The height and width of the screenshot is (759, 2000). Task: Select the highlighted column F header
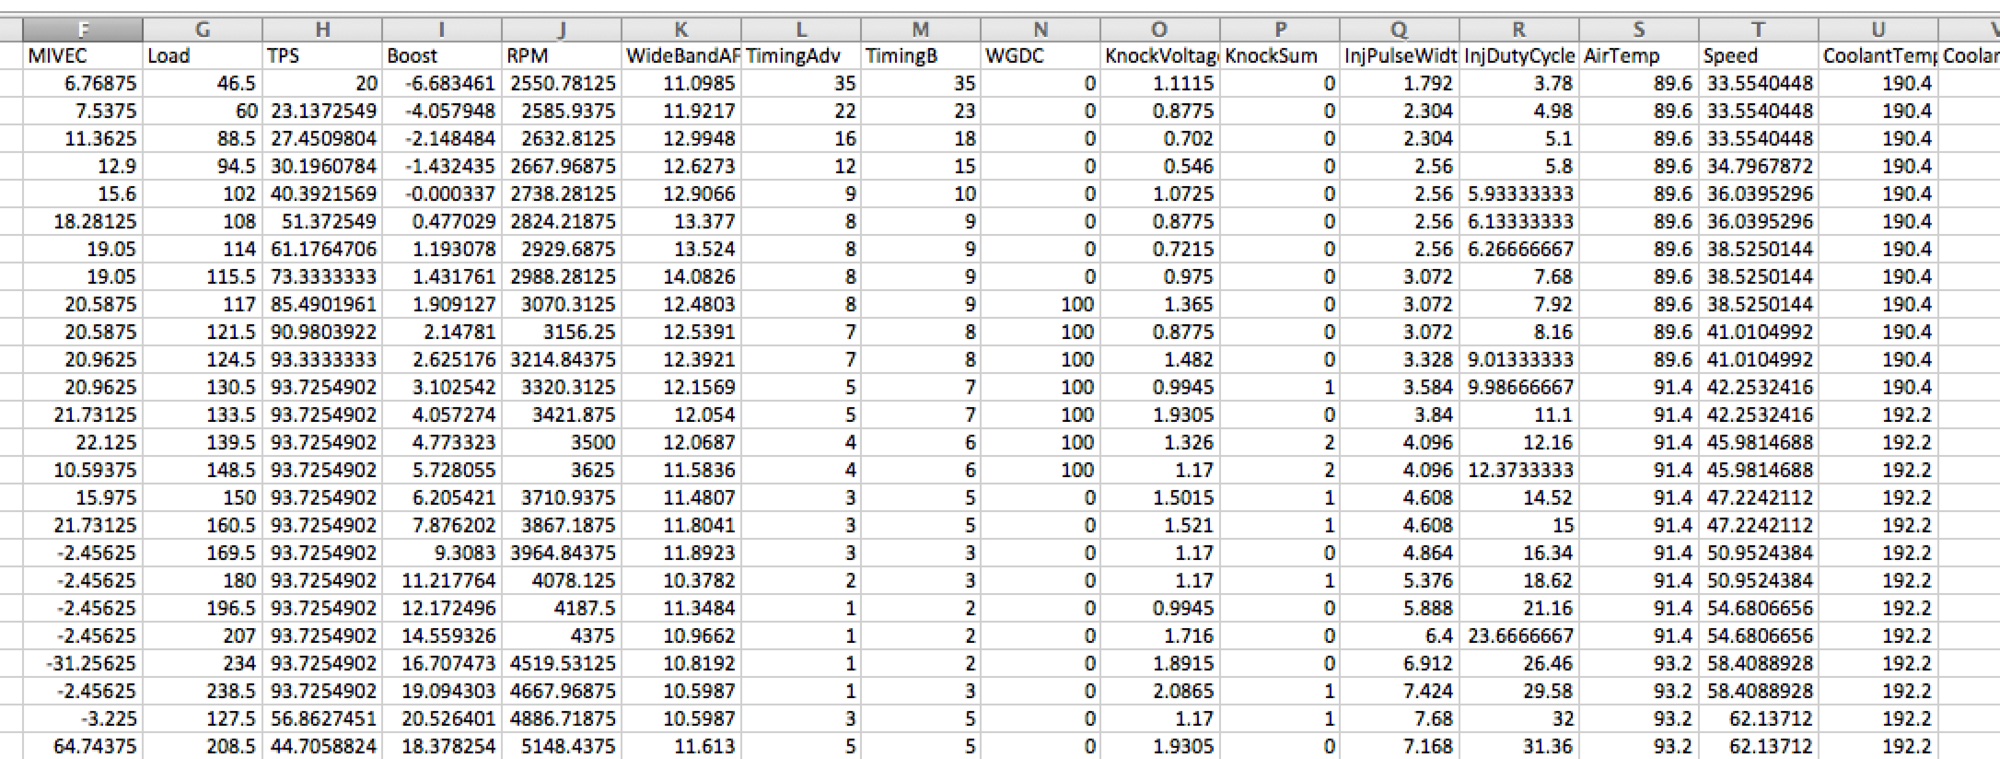[83, 30]
